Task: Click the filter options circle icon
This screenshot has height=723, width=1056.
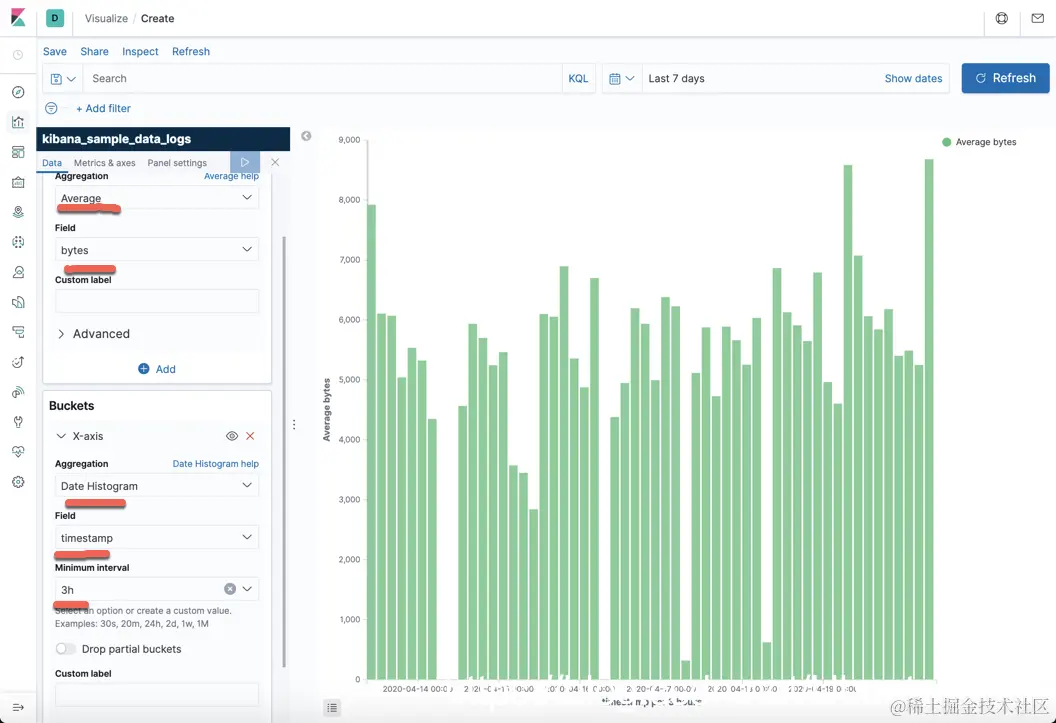Action: (51, 108)
